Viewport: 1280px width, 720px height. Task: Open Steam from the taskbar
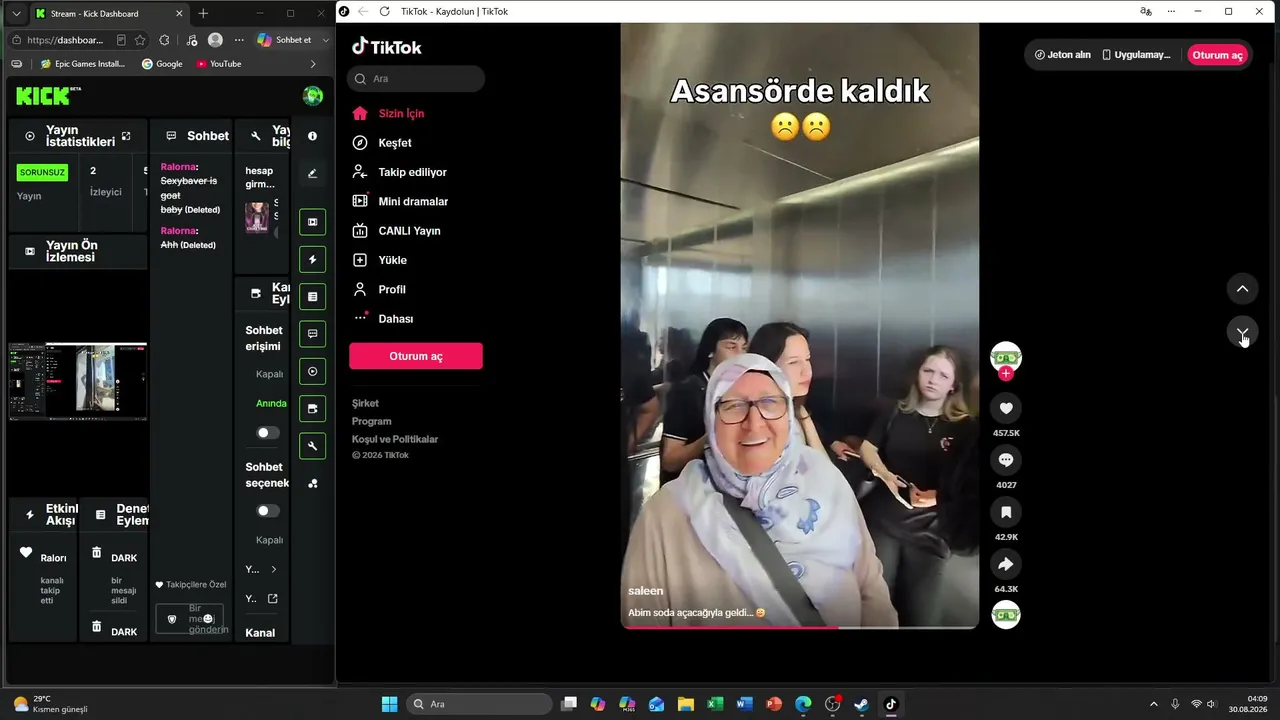click(861, 704)
